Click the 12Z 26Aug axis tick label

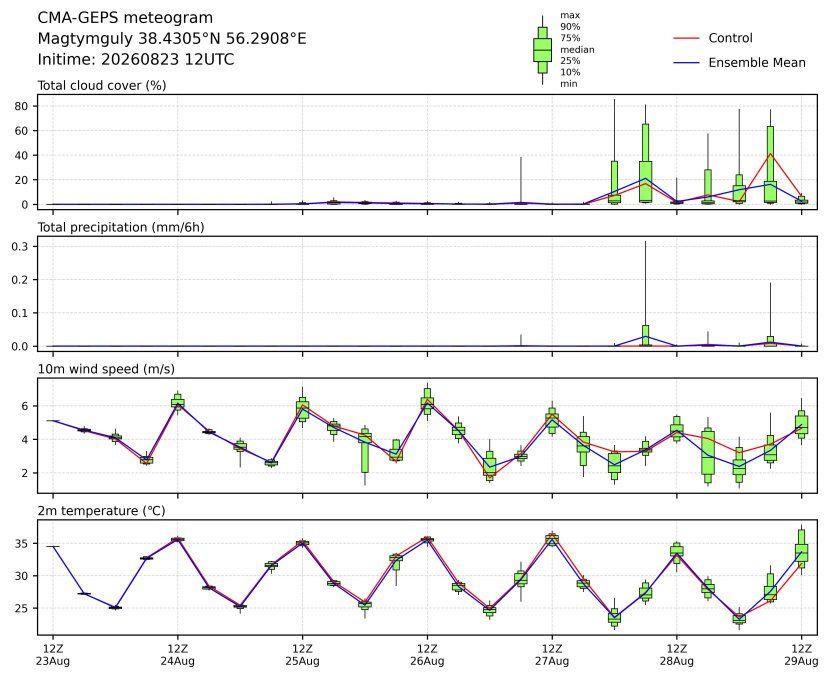[x=427, y=655]
